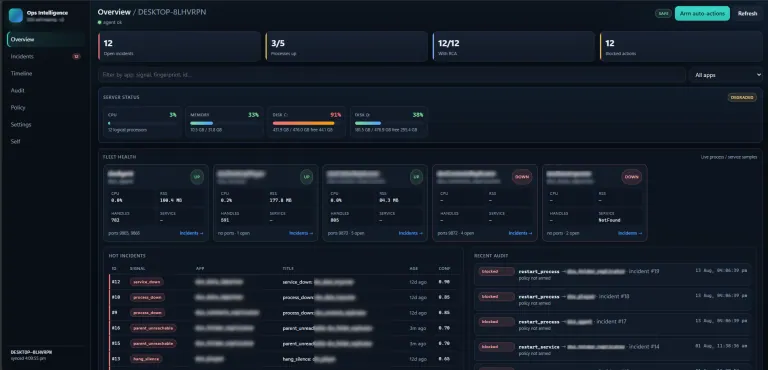Click the 12 Open incidents stat card
Image resolution: width=768 pixels, height=370 pixels.
[x=179, y=47]
